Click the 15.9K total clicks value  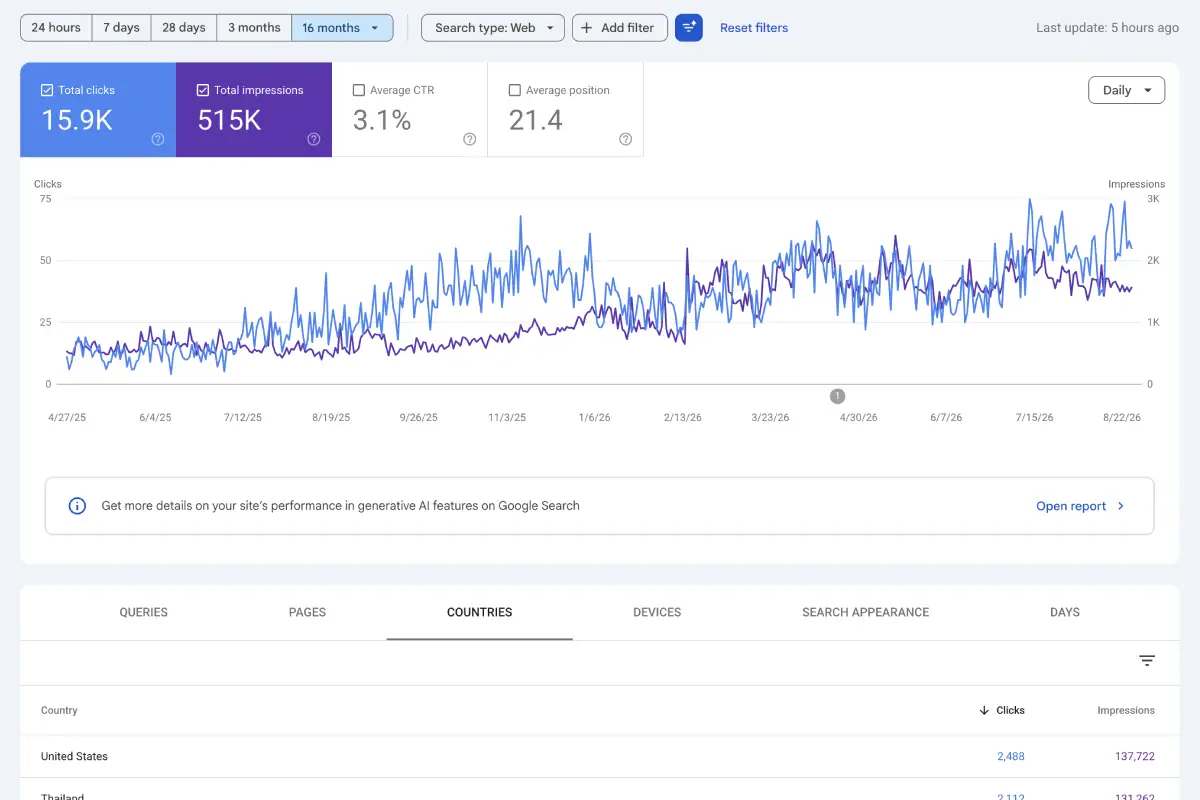pos(76,120)
